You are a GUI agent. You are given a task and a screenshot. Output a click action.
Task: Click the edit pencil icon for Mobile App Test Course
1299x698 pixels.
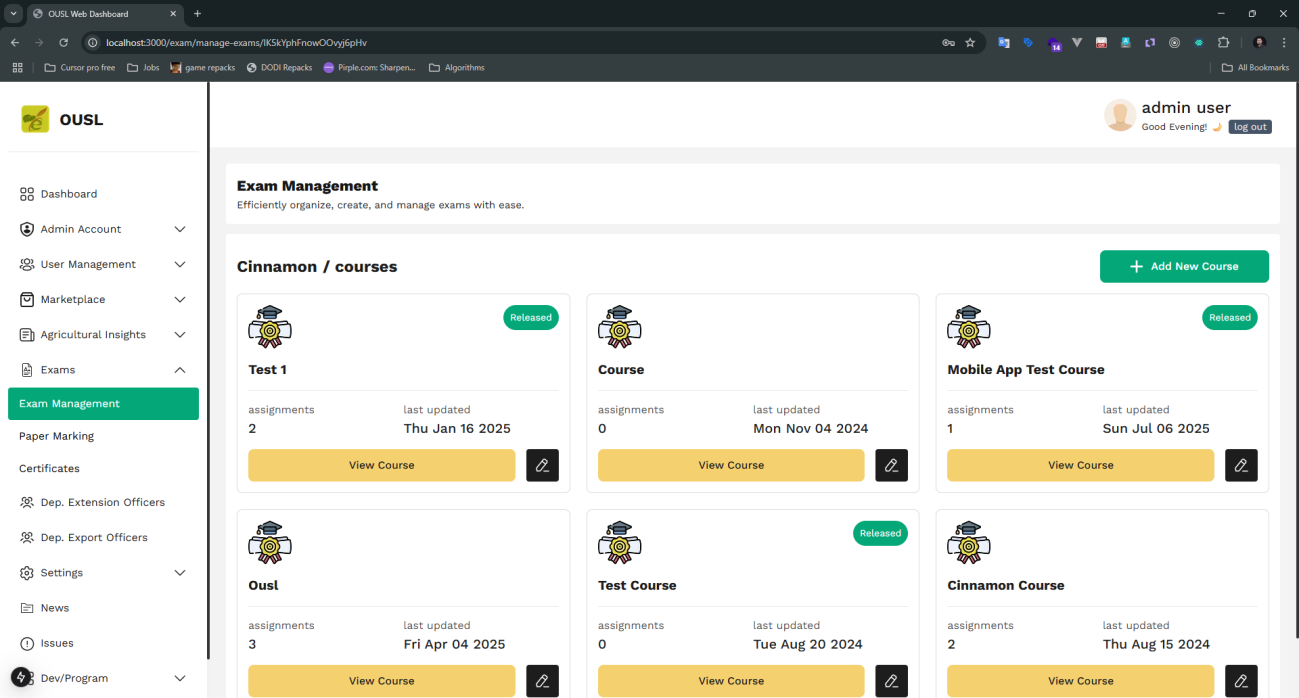point(1241,465)
